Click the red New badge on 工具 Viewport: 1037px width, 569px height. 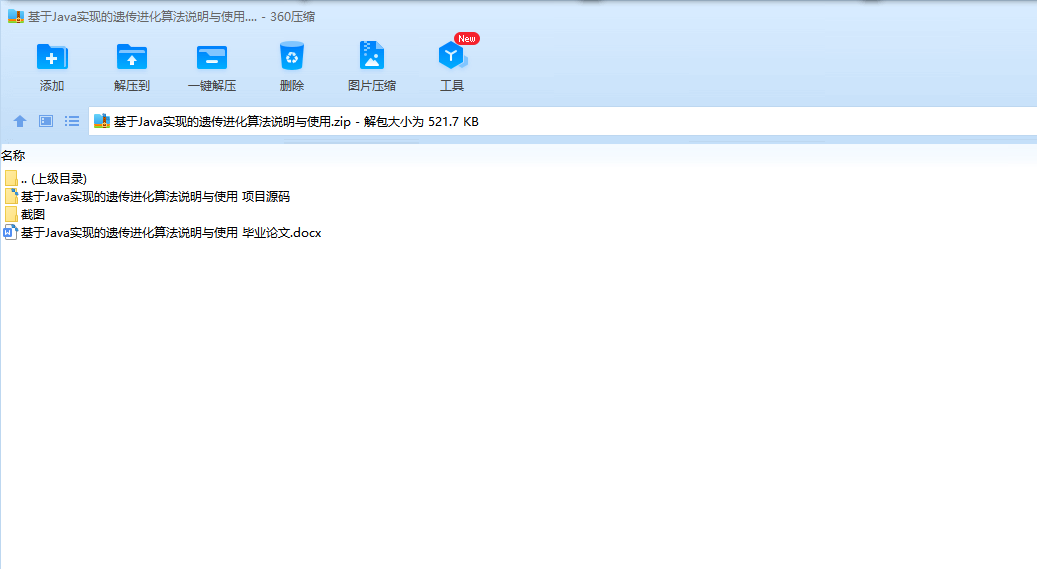point(467,39)
